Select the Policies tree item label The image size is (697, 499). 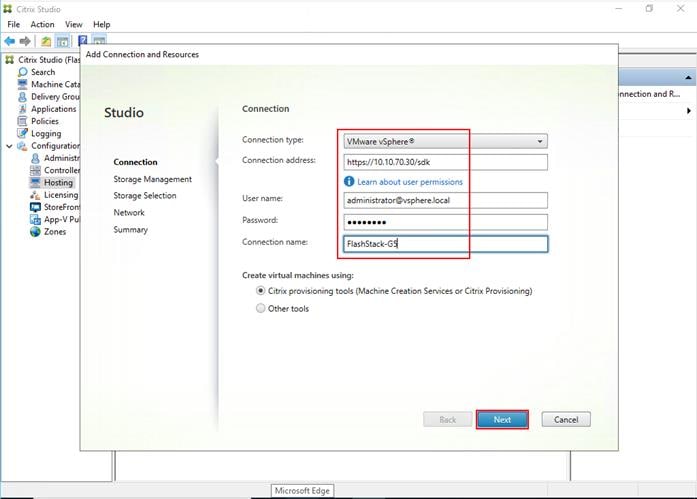pyautogui.click(x=44, y=121)
